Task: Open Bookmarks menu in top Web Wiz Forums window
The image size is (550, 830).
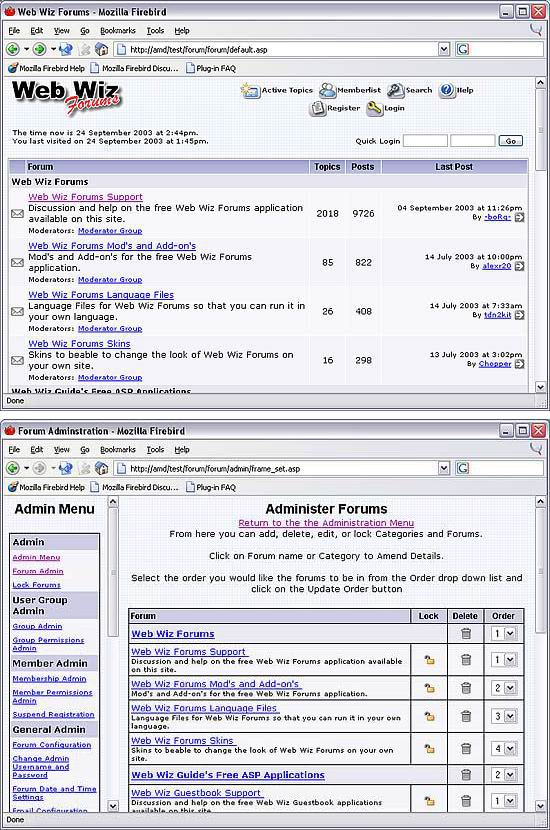Action: [x=118, y=31]
